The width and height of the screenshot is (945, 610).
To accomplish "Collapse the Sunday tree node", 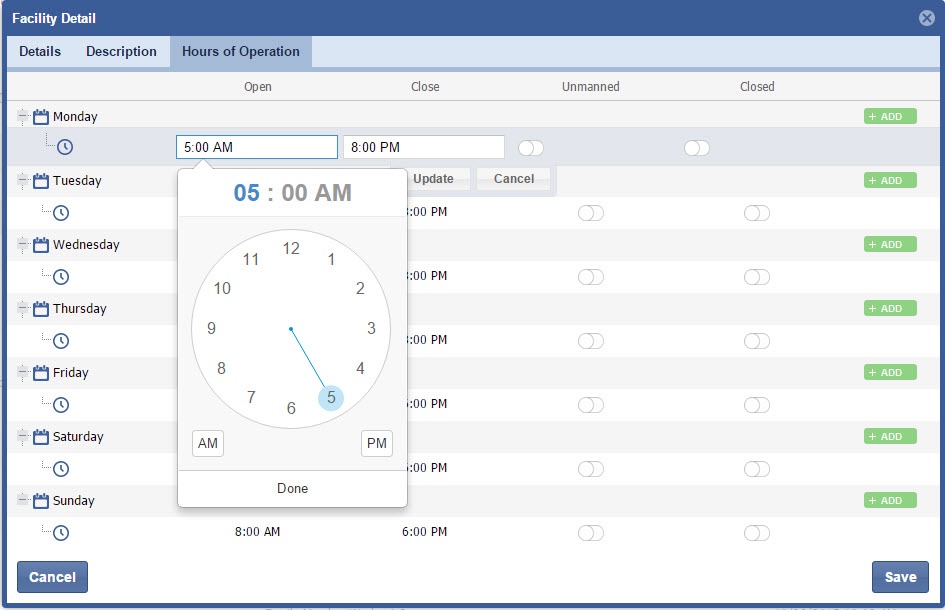I will tap(23, 501).
